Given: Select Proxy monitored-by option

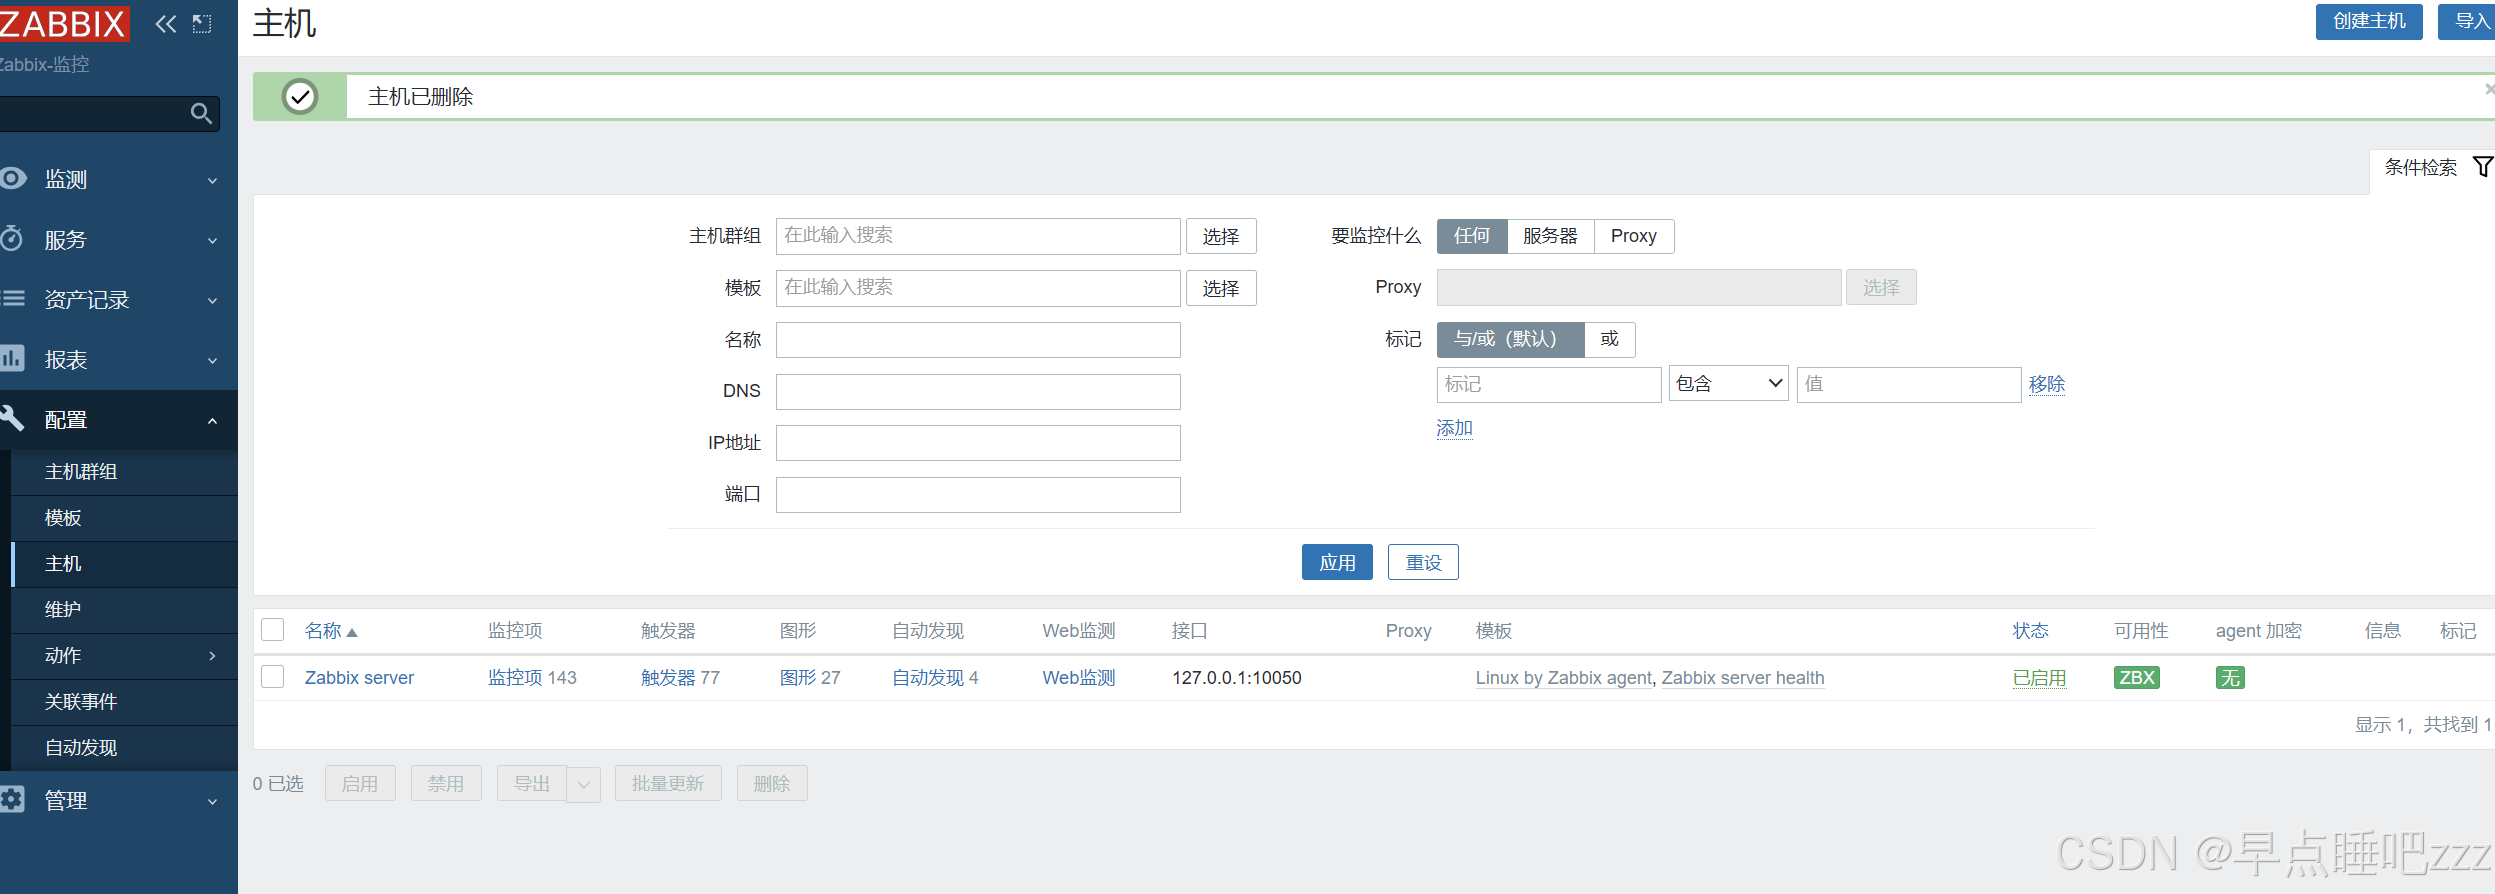Looking at the screenshot, I should point(1634,236).
